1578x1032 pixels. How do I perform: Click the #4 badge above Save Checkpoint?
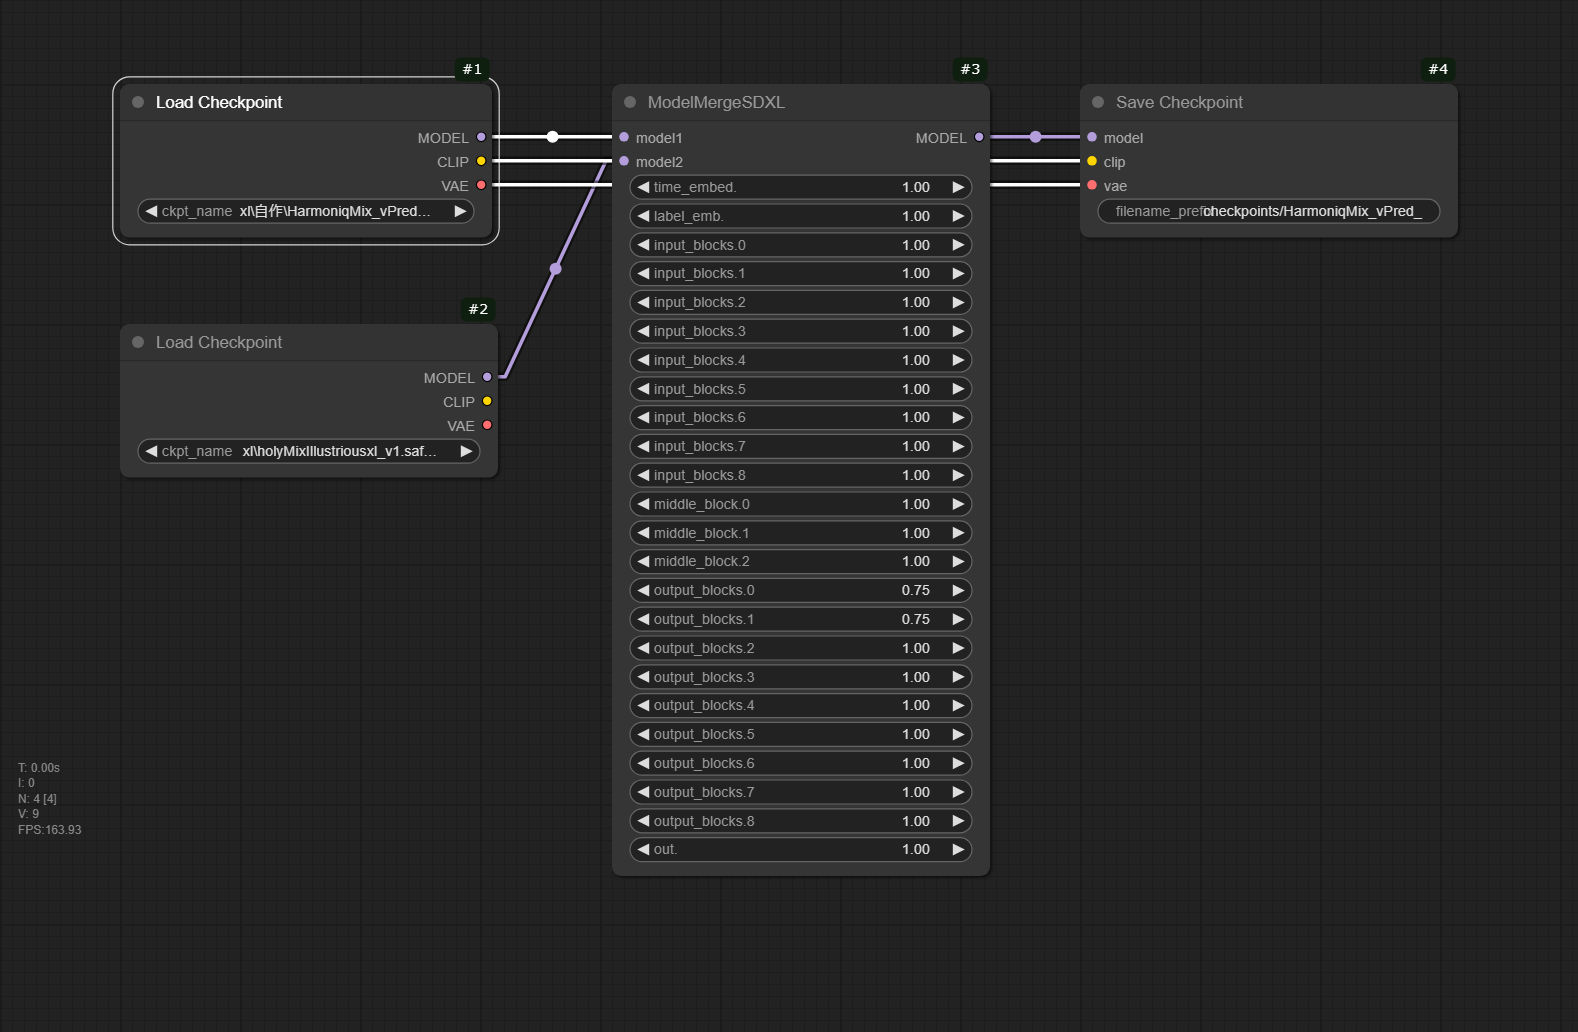pos(1438,69)
